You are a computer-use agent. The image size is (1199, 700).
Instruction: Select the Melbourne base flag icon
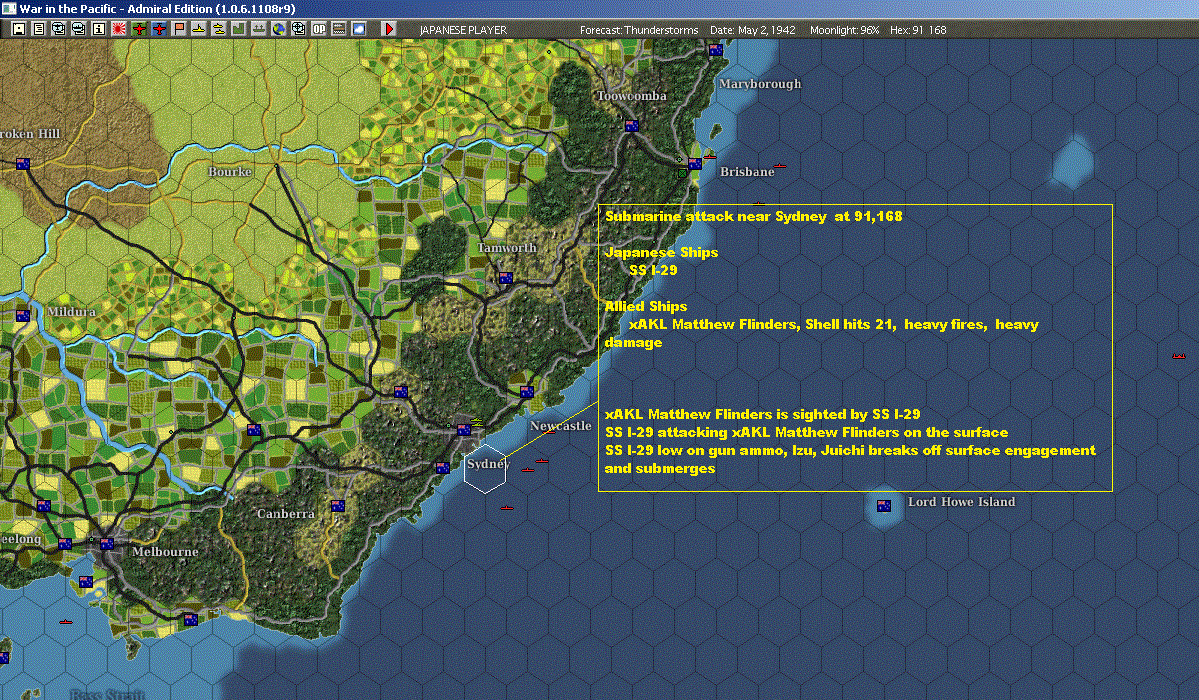[x=106, y=544]
